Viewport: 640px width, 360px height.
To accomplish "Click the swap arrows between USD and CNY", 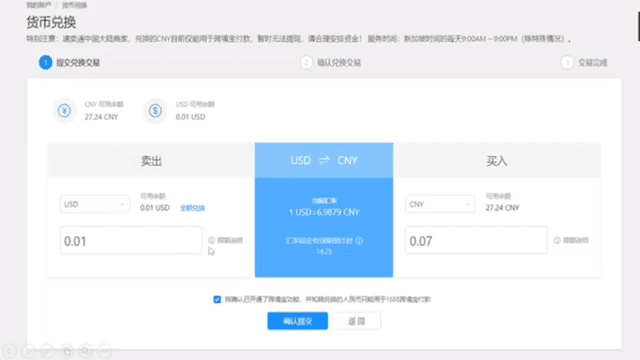I will tap(324, 160).
